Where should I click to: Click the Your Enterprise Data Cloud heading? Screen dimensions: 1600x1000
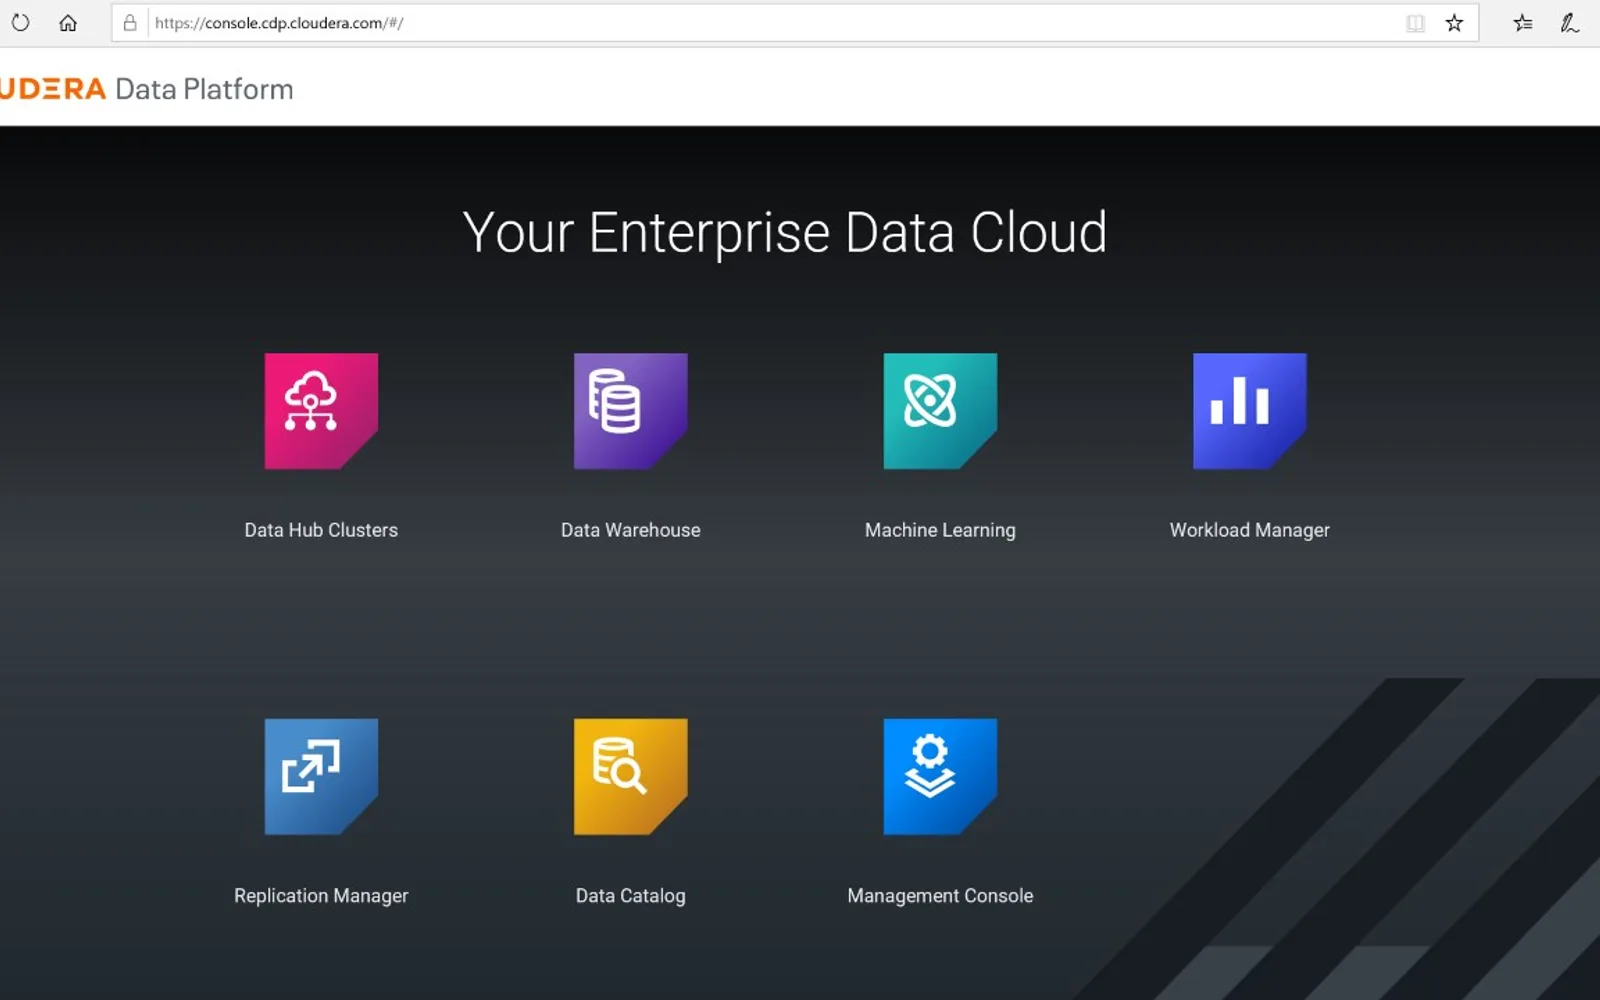(785, 233)
